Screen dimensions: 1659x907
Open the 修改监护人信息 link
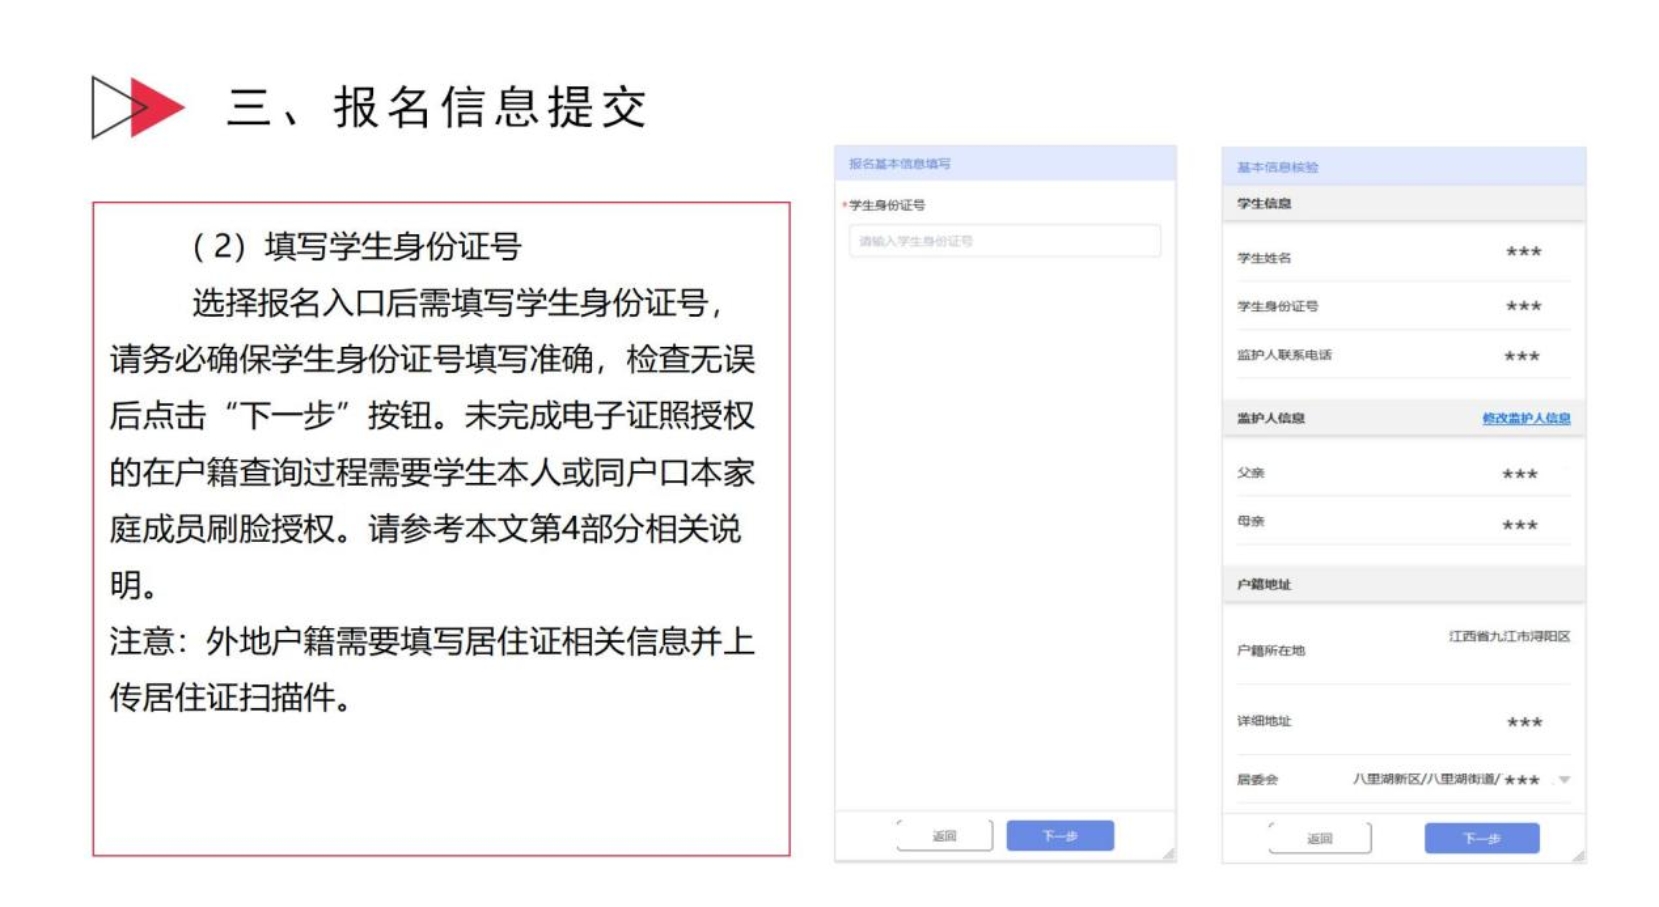[x=1525, y=418]
